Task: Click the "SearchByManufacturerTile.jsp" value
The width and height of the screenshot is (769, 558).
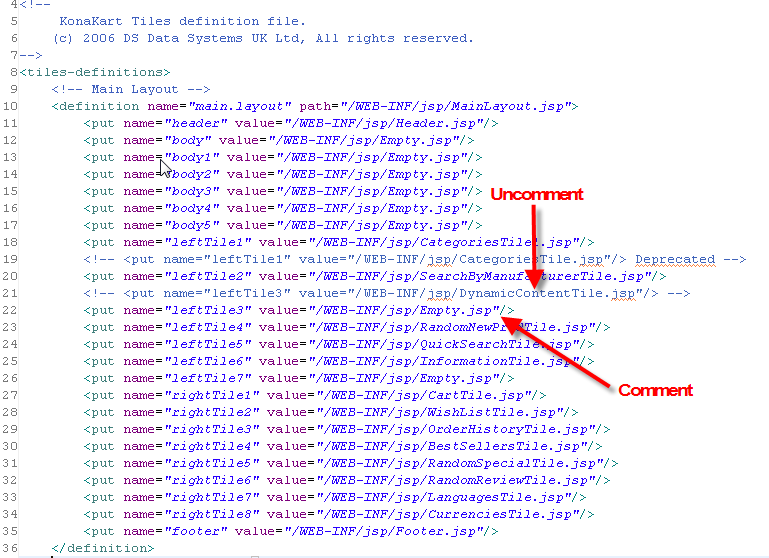Action: point(532,277)
